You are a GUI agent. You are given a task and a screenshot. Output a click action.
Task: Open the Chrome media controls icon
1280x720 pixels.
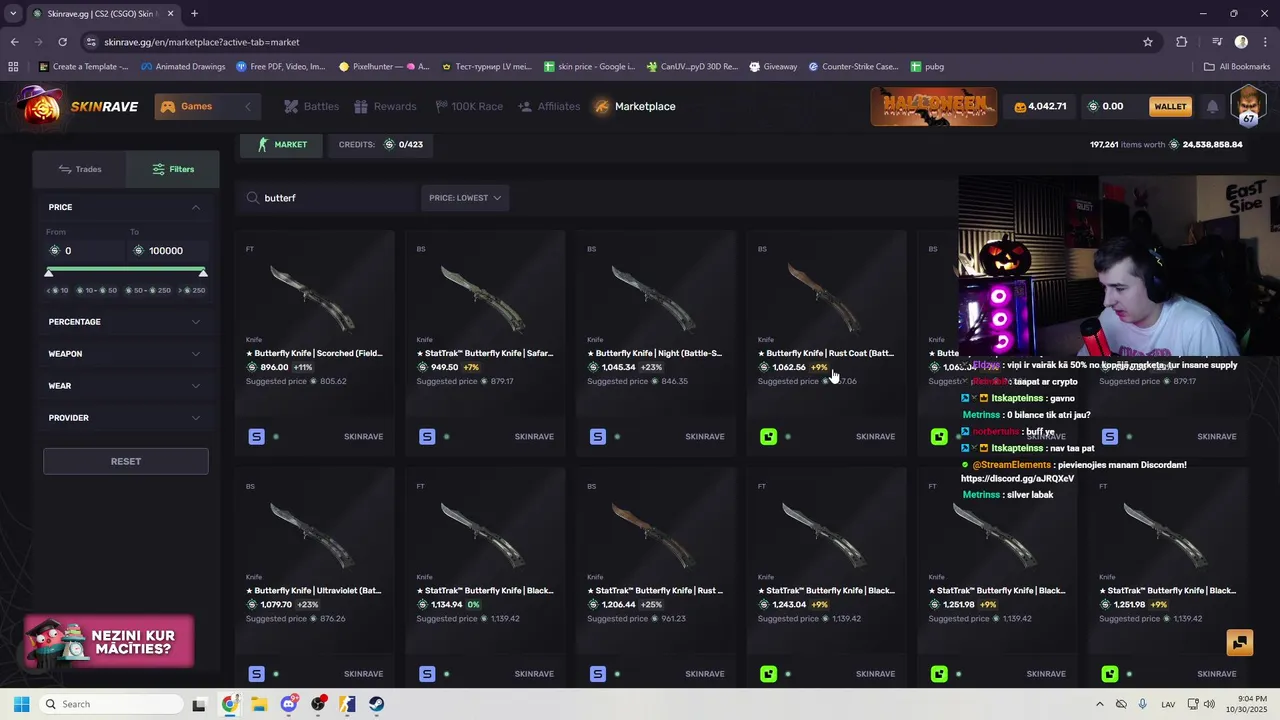[1217, 42]
